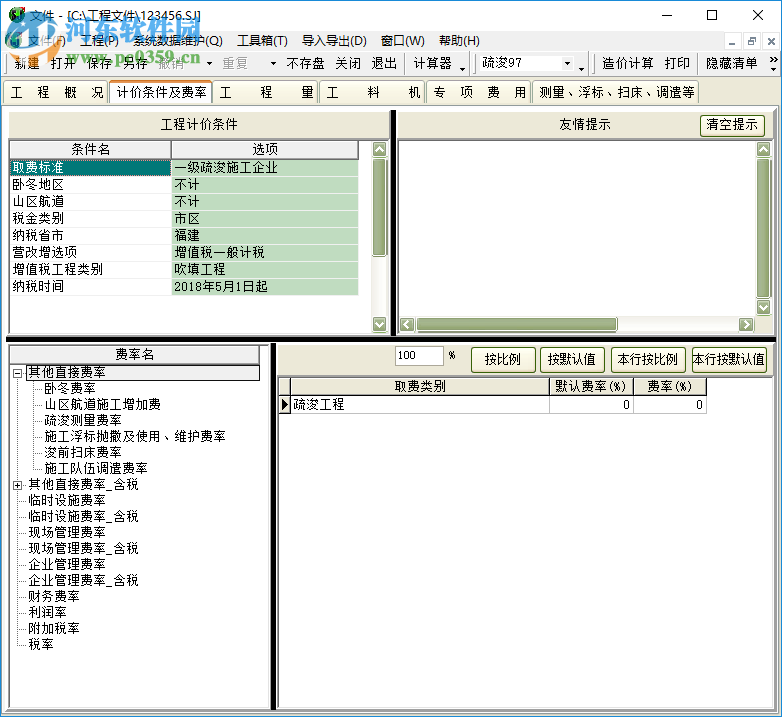Select 企业管理费率 in the tree
The width and height of the screenshot is (782, 717).
point(67,564)
